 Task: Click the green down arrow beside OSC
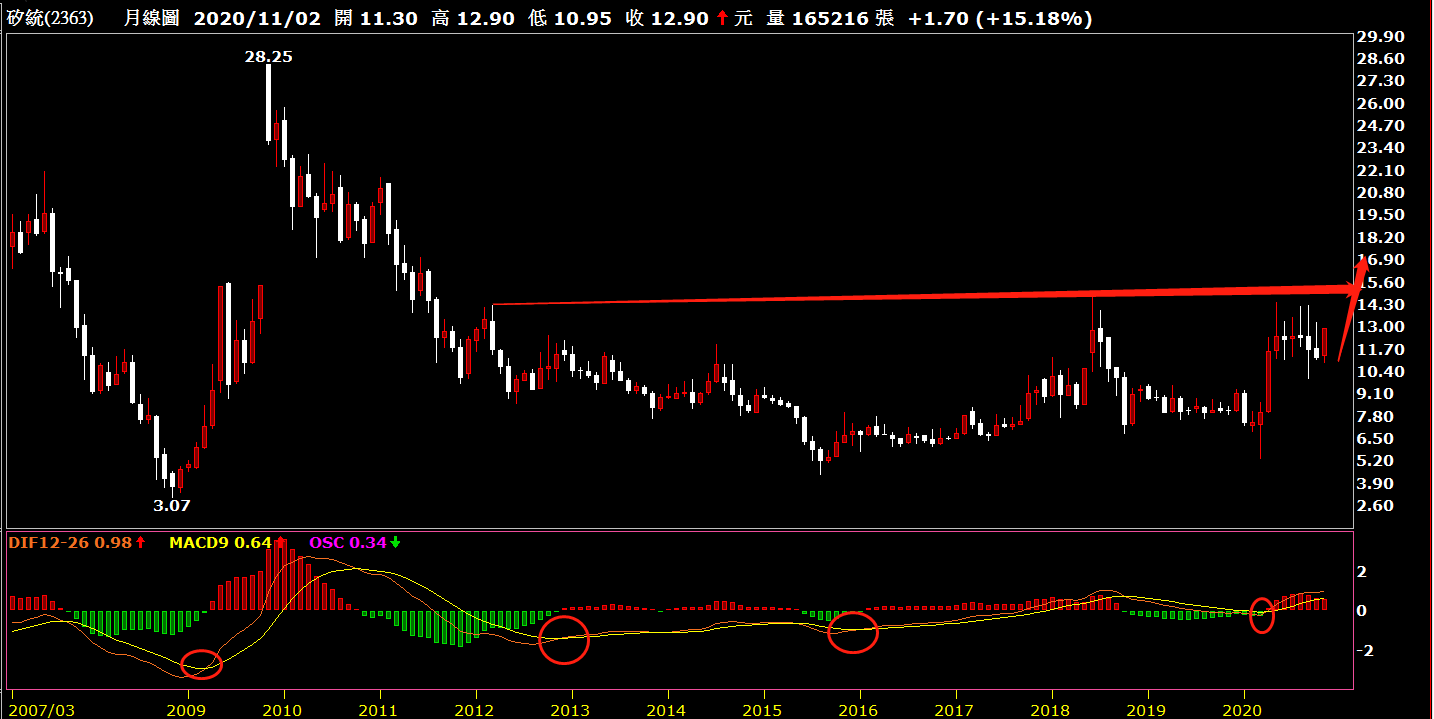(395, 542)
